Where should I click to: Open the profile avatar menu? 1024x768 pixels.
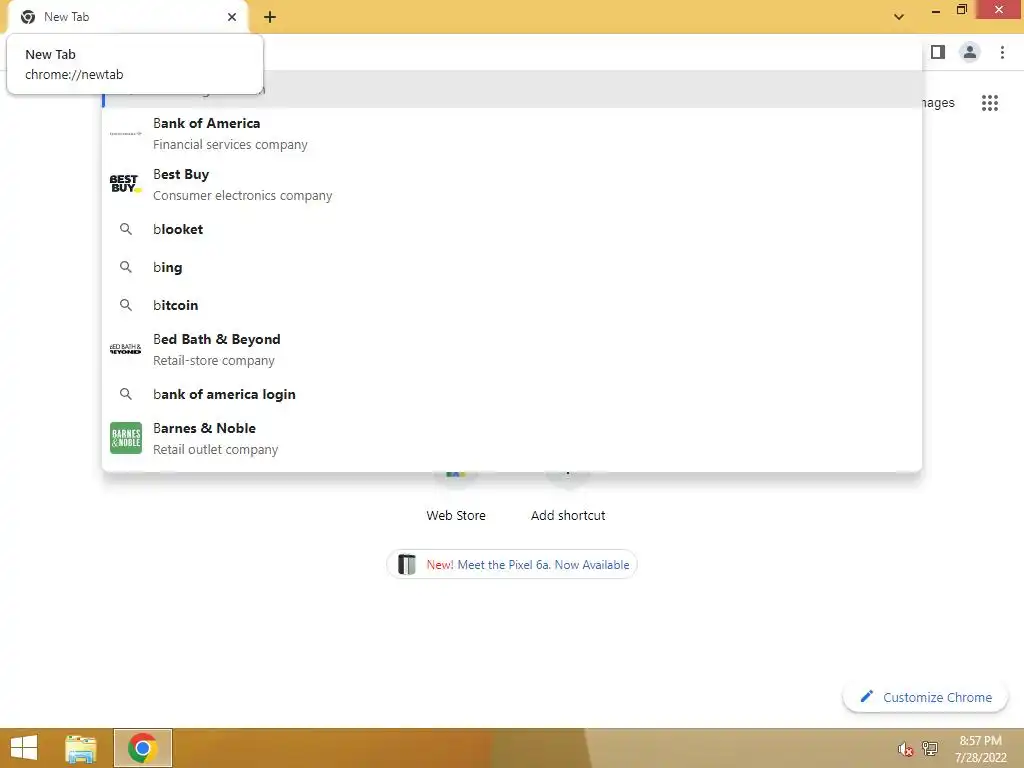pyautogui.click(x=970, y=52)
